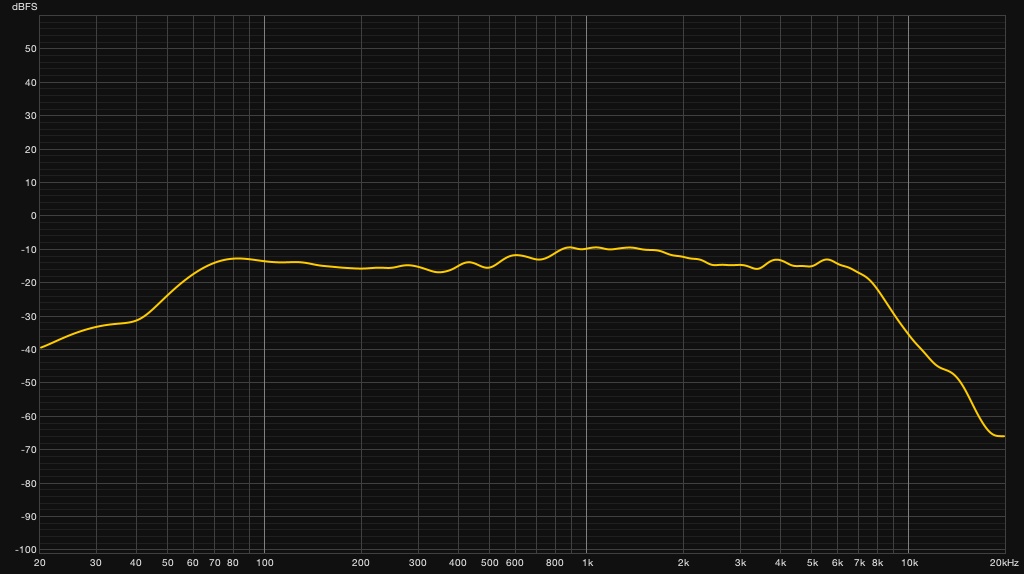Viewport: 1024px width, 574px height.
Task: Click the 1k frequency axis label
Action: (x=587, y=563)
